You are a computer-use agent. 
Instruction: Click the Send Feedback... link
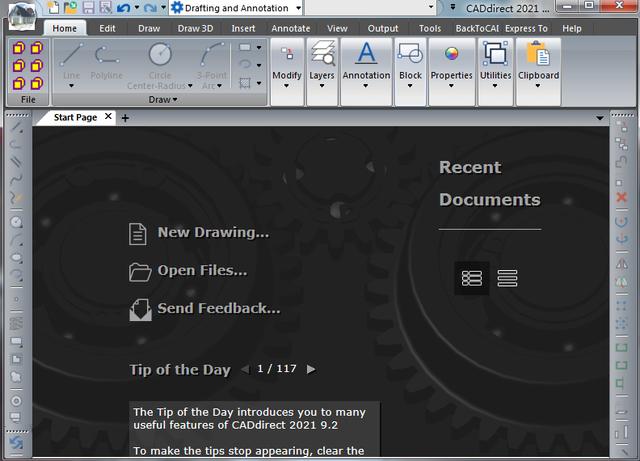[218, 308]
